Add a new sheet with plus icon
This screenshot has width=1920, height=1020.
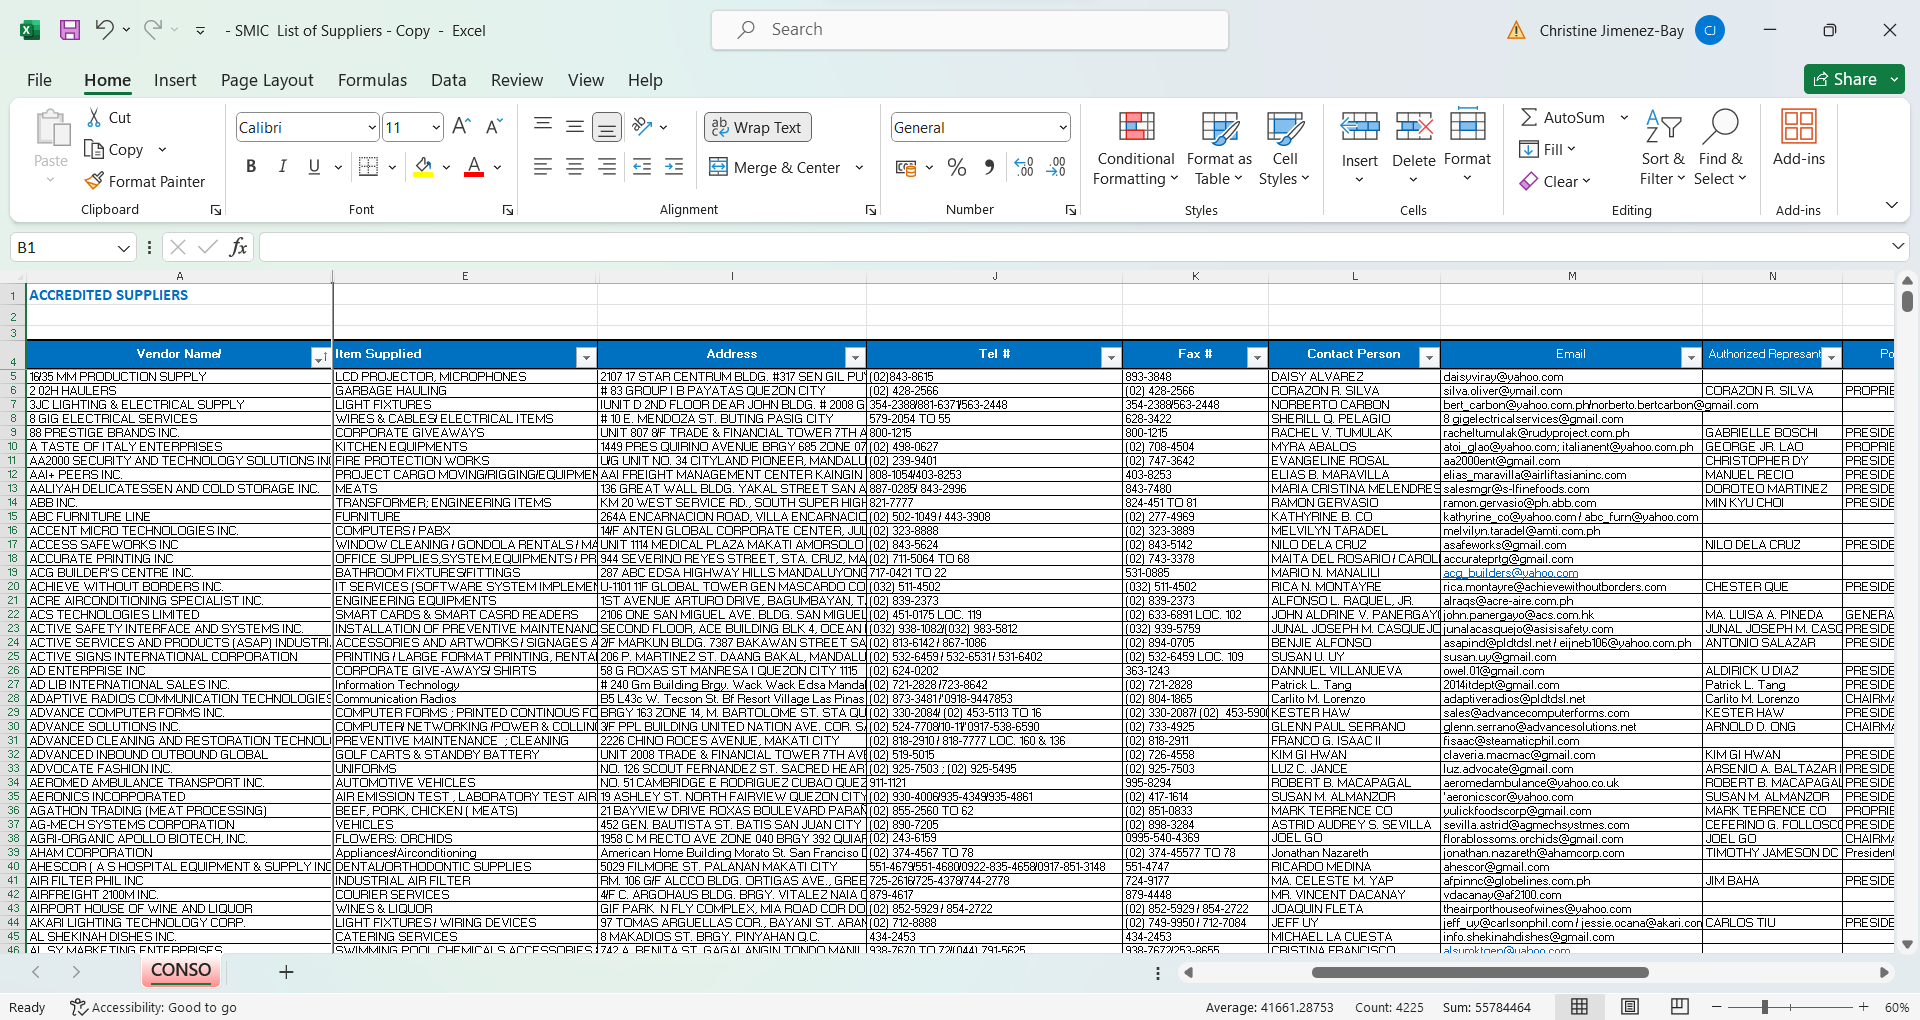point(286,972)
